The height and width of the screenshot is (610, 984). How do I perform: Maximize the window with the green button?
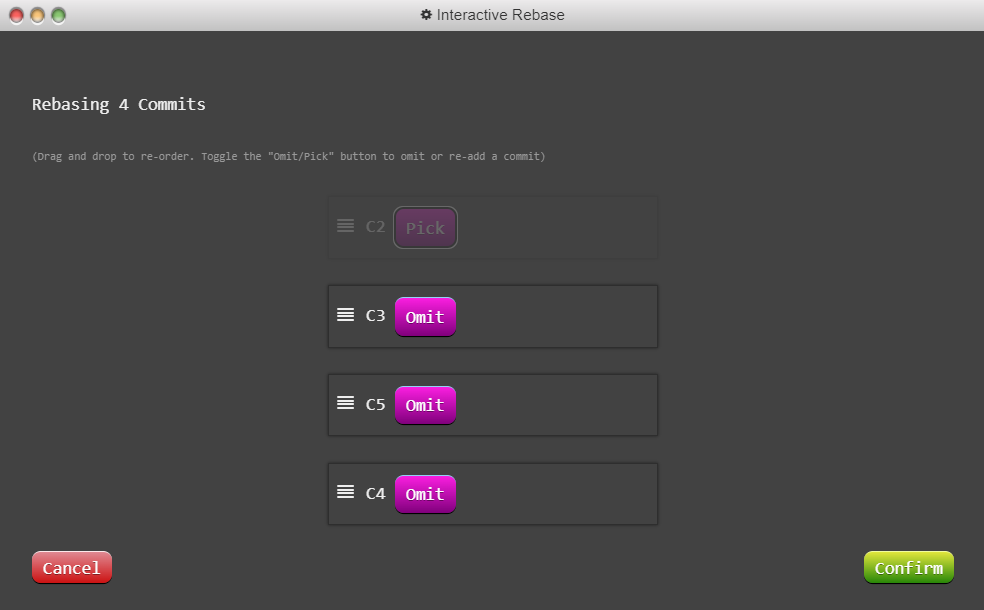tap(58, 15)
